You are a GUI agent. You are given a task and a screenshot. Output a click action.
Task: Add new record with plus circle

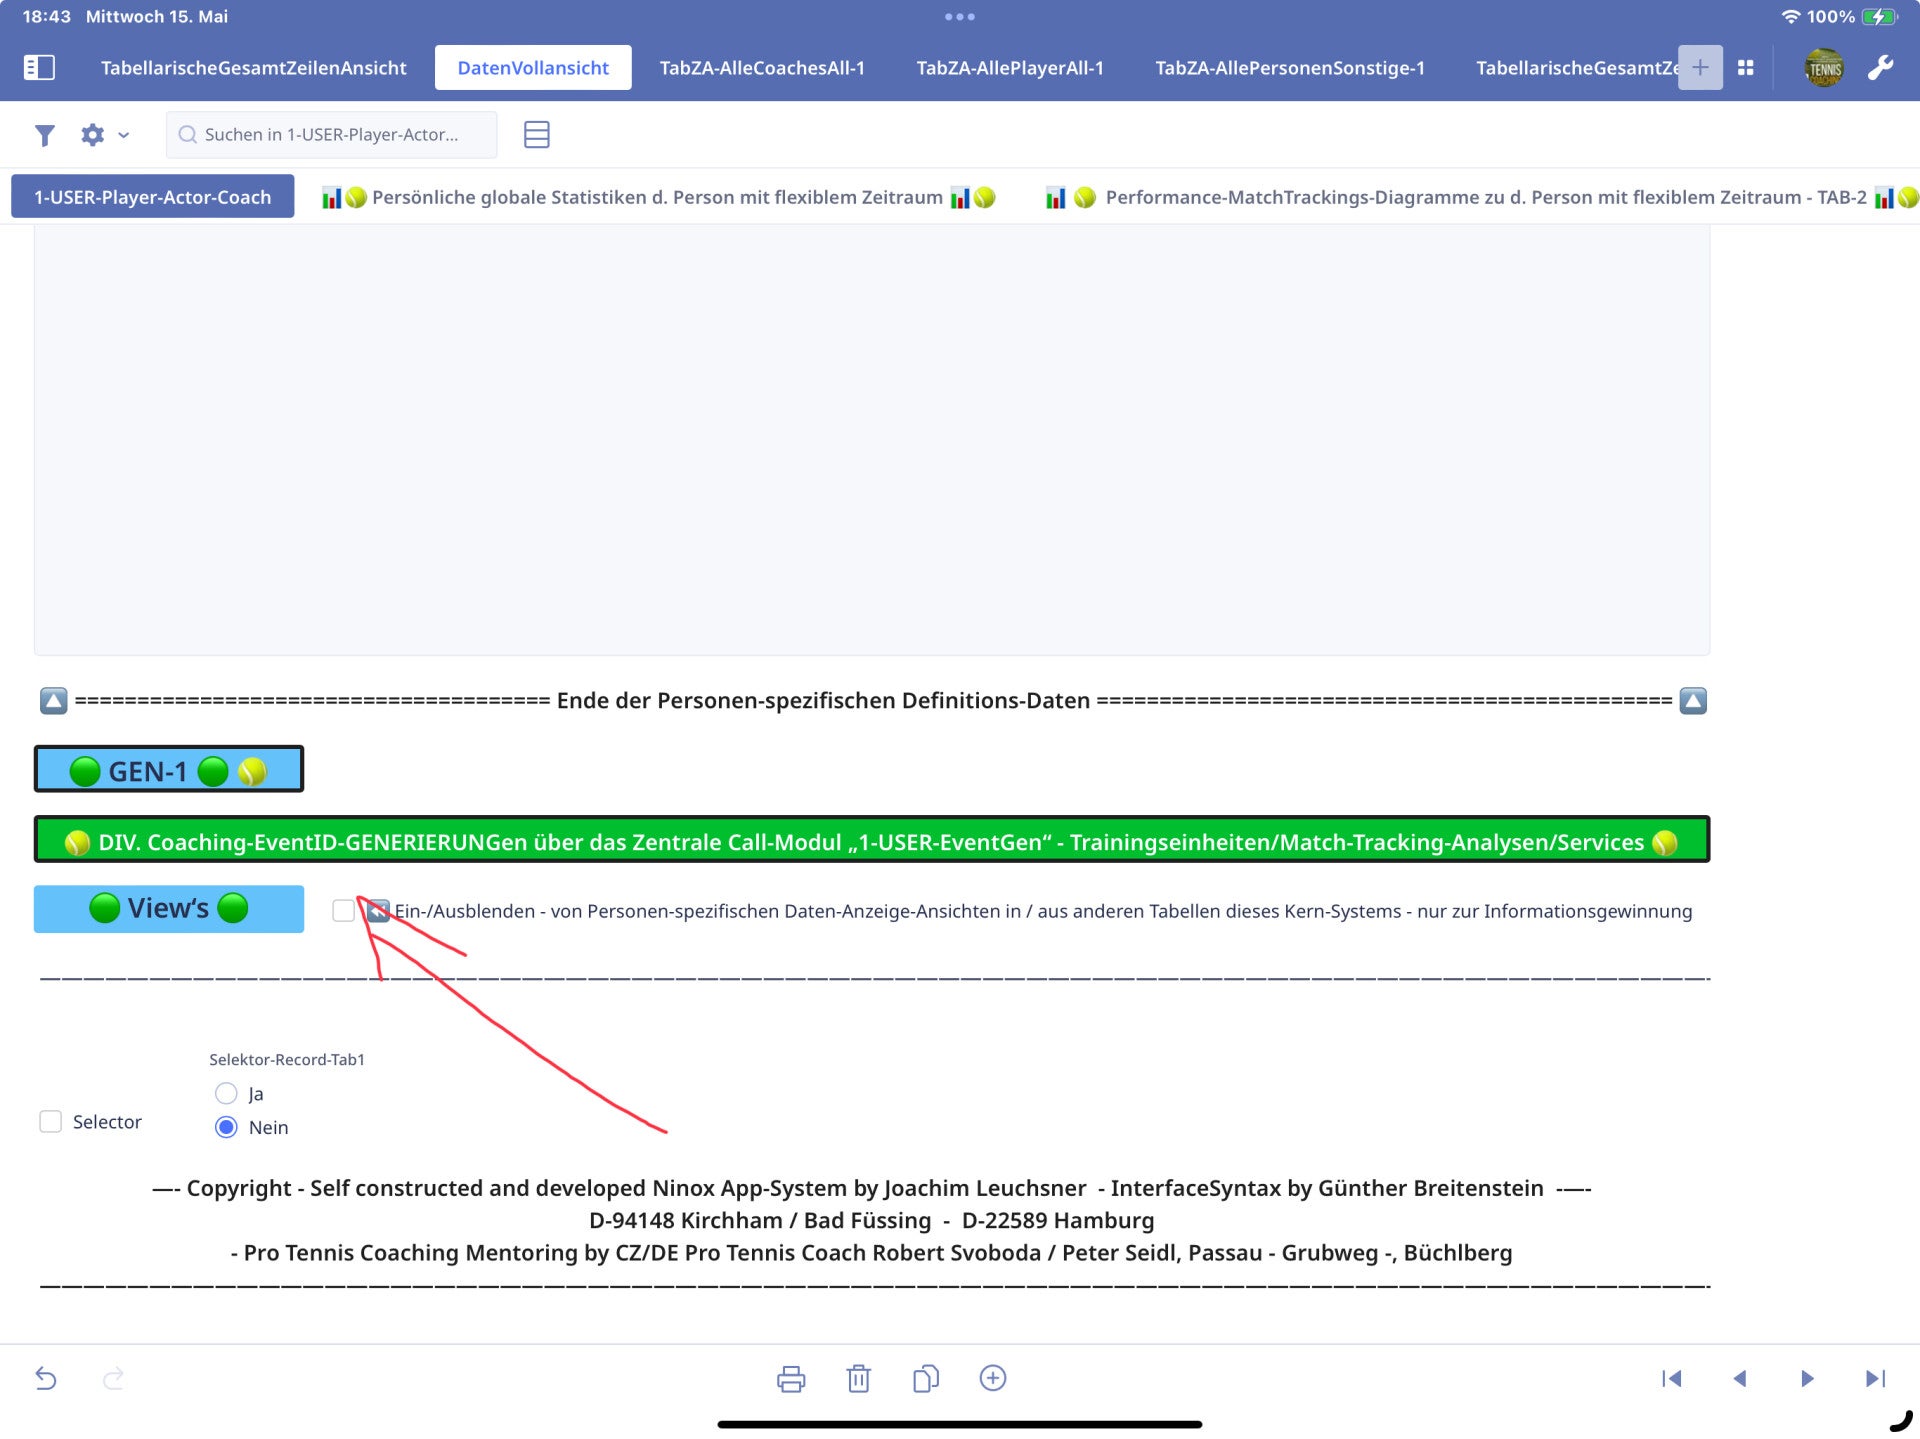tap(992, 1378)
